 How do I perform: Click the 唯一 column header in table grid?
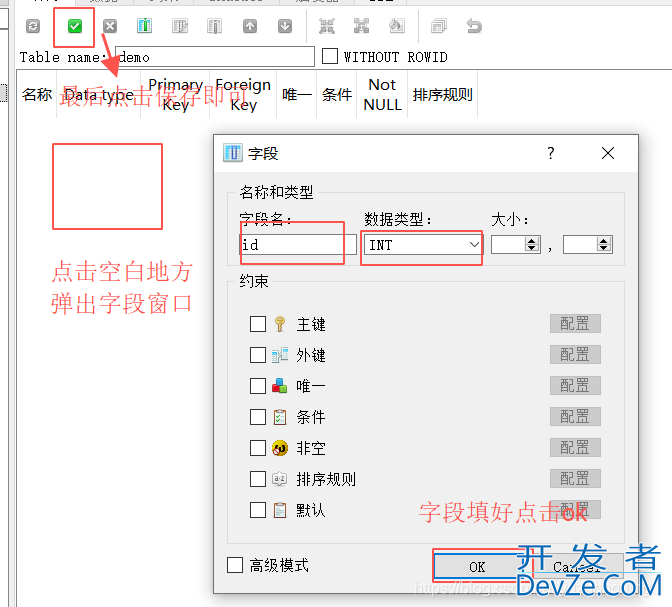pyautogui.click(x=297, y=94)
